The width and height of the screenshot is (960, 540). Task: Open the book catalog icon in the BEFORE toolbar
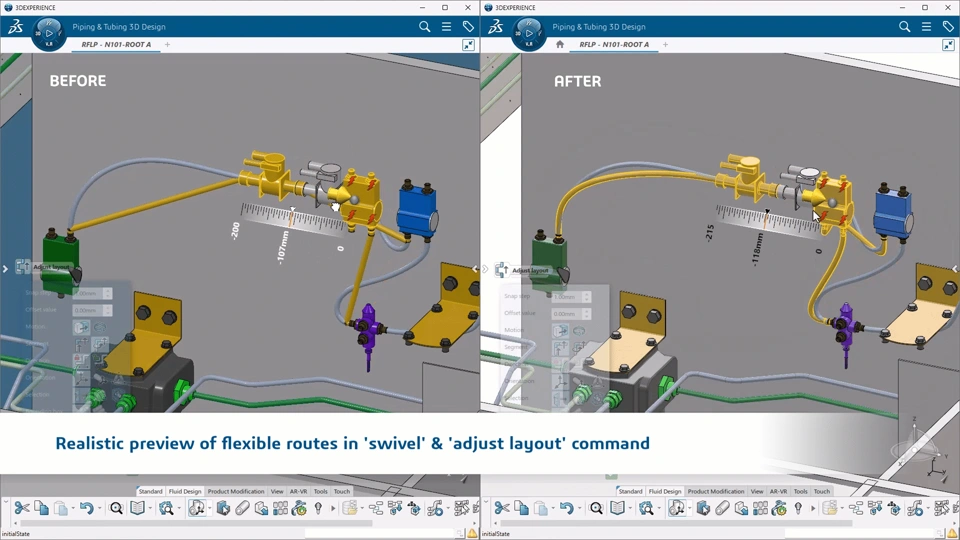(x=138, y=508)
